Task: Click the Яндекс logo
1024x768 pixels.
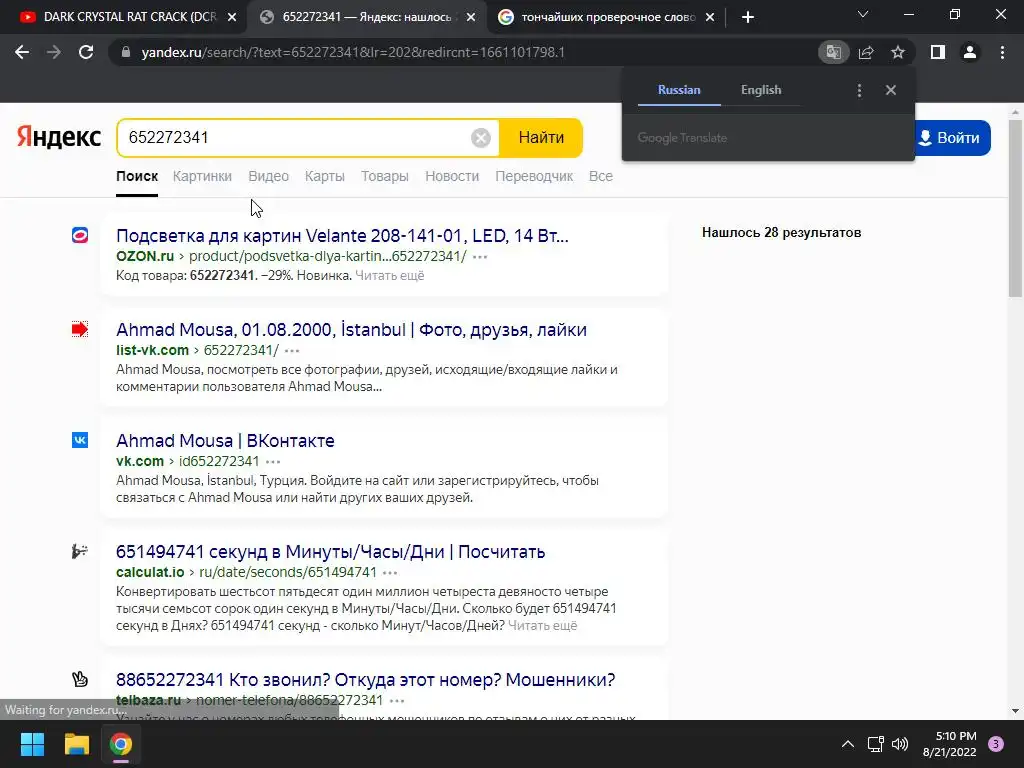Action: 59,137
